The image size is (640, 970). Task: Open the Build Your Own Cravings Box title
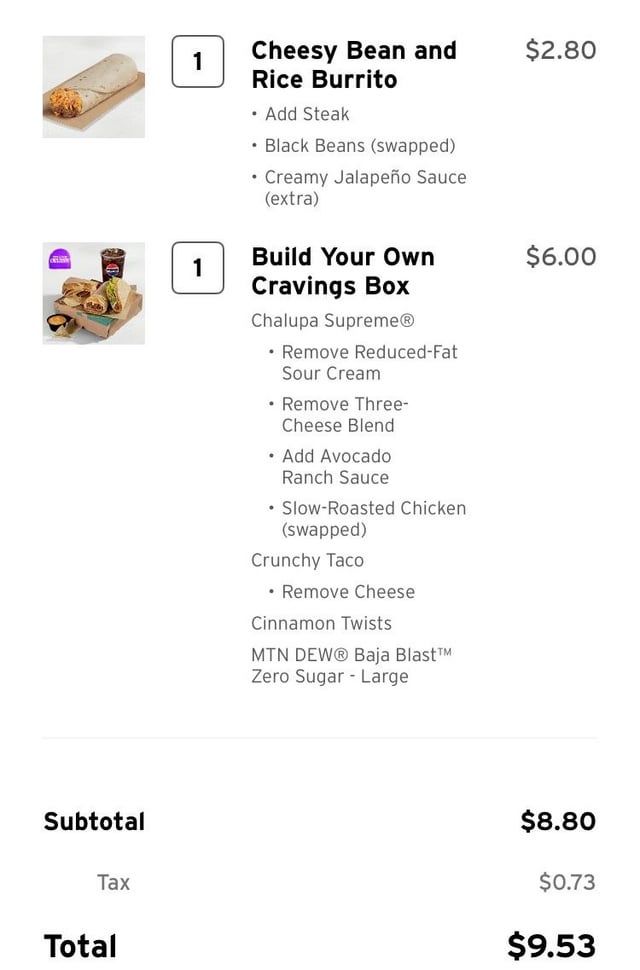[342, 271]
